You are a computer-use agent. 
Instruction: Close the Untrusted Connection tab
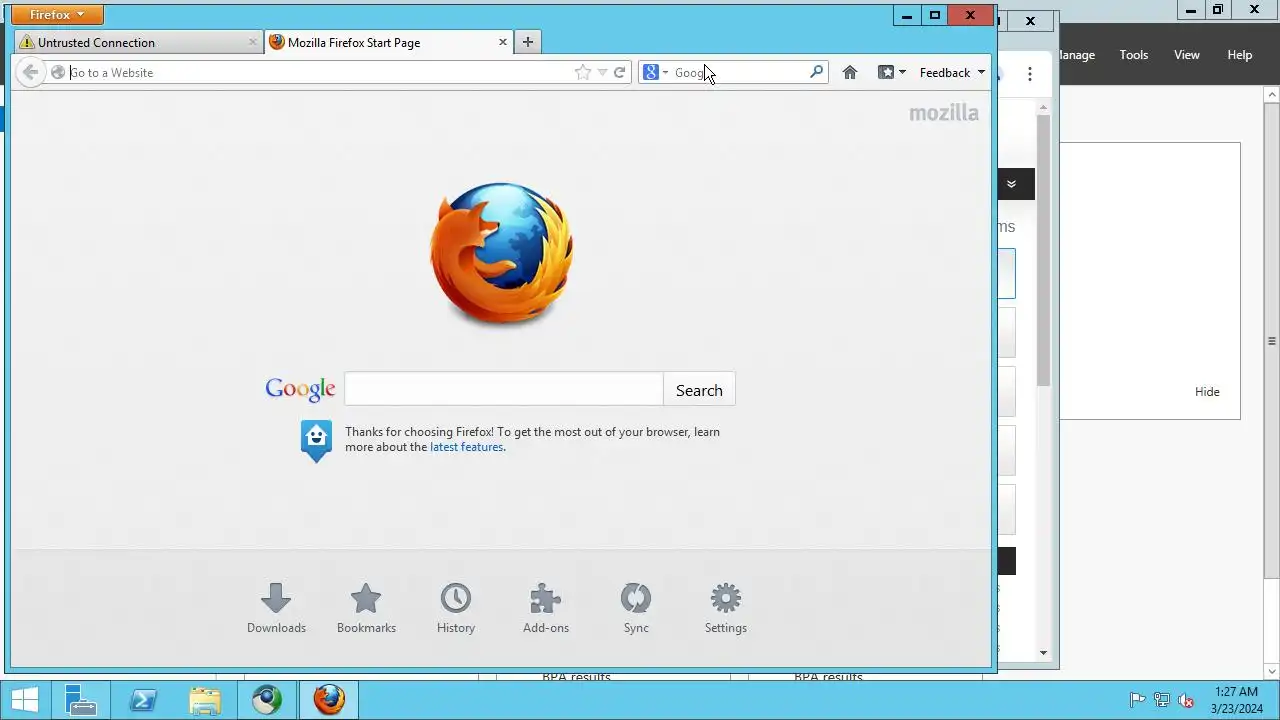[x=253, y=42]
